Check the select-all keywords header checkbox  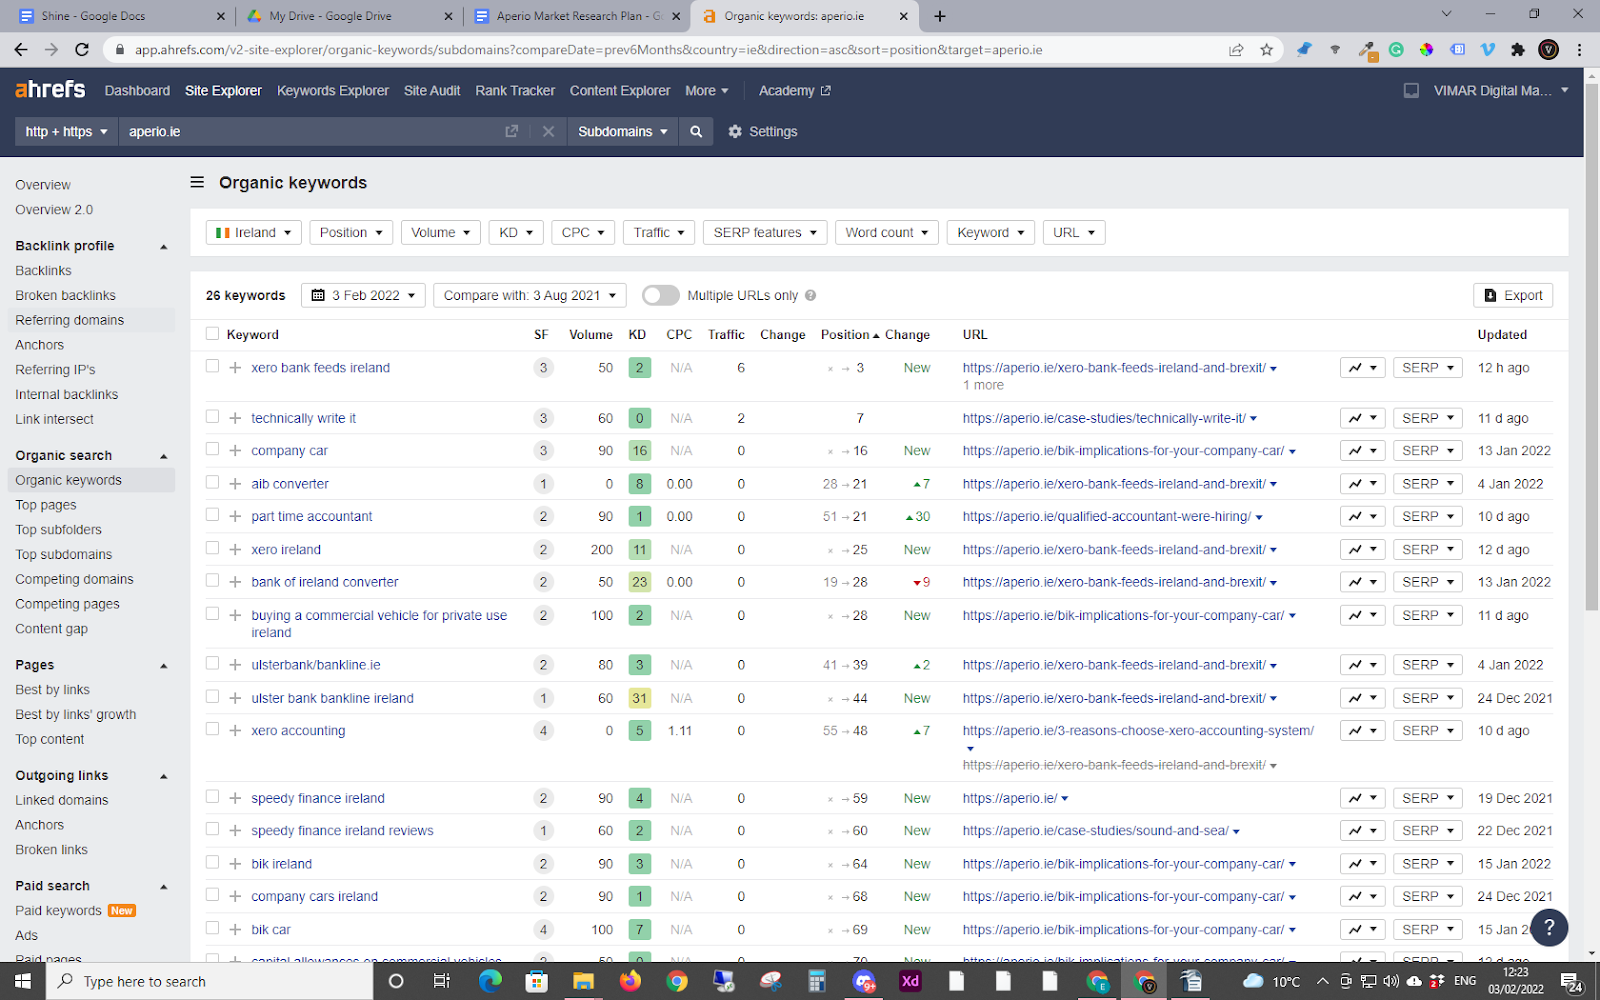coord(212,334)
